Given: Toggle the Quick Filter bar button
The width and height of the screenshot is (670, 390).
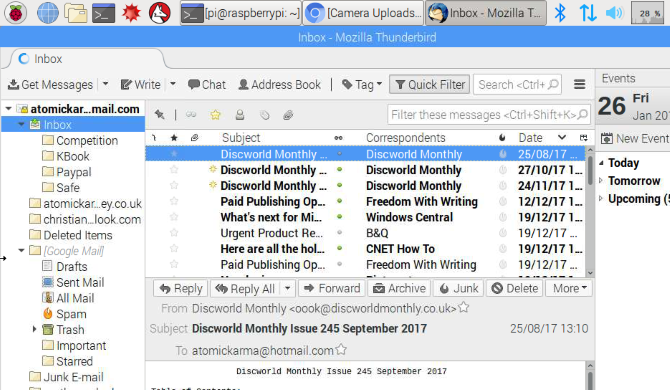Looking at the screenshot, I should tap(429, 84).
